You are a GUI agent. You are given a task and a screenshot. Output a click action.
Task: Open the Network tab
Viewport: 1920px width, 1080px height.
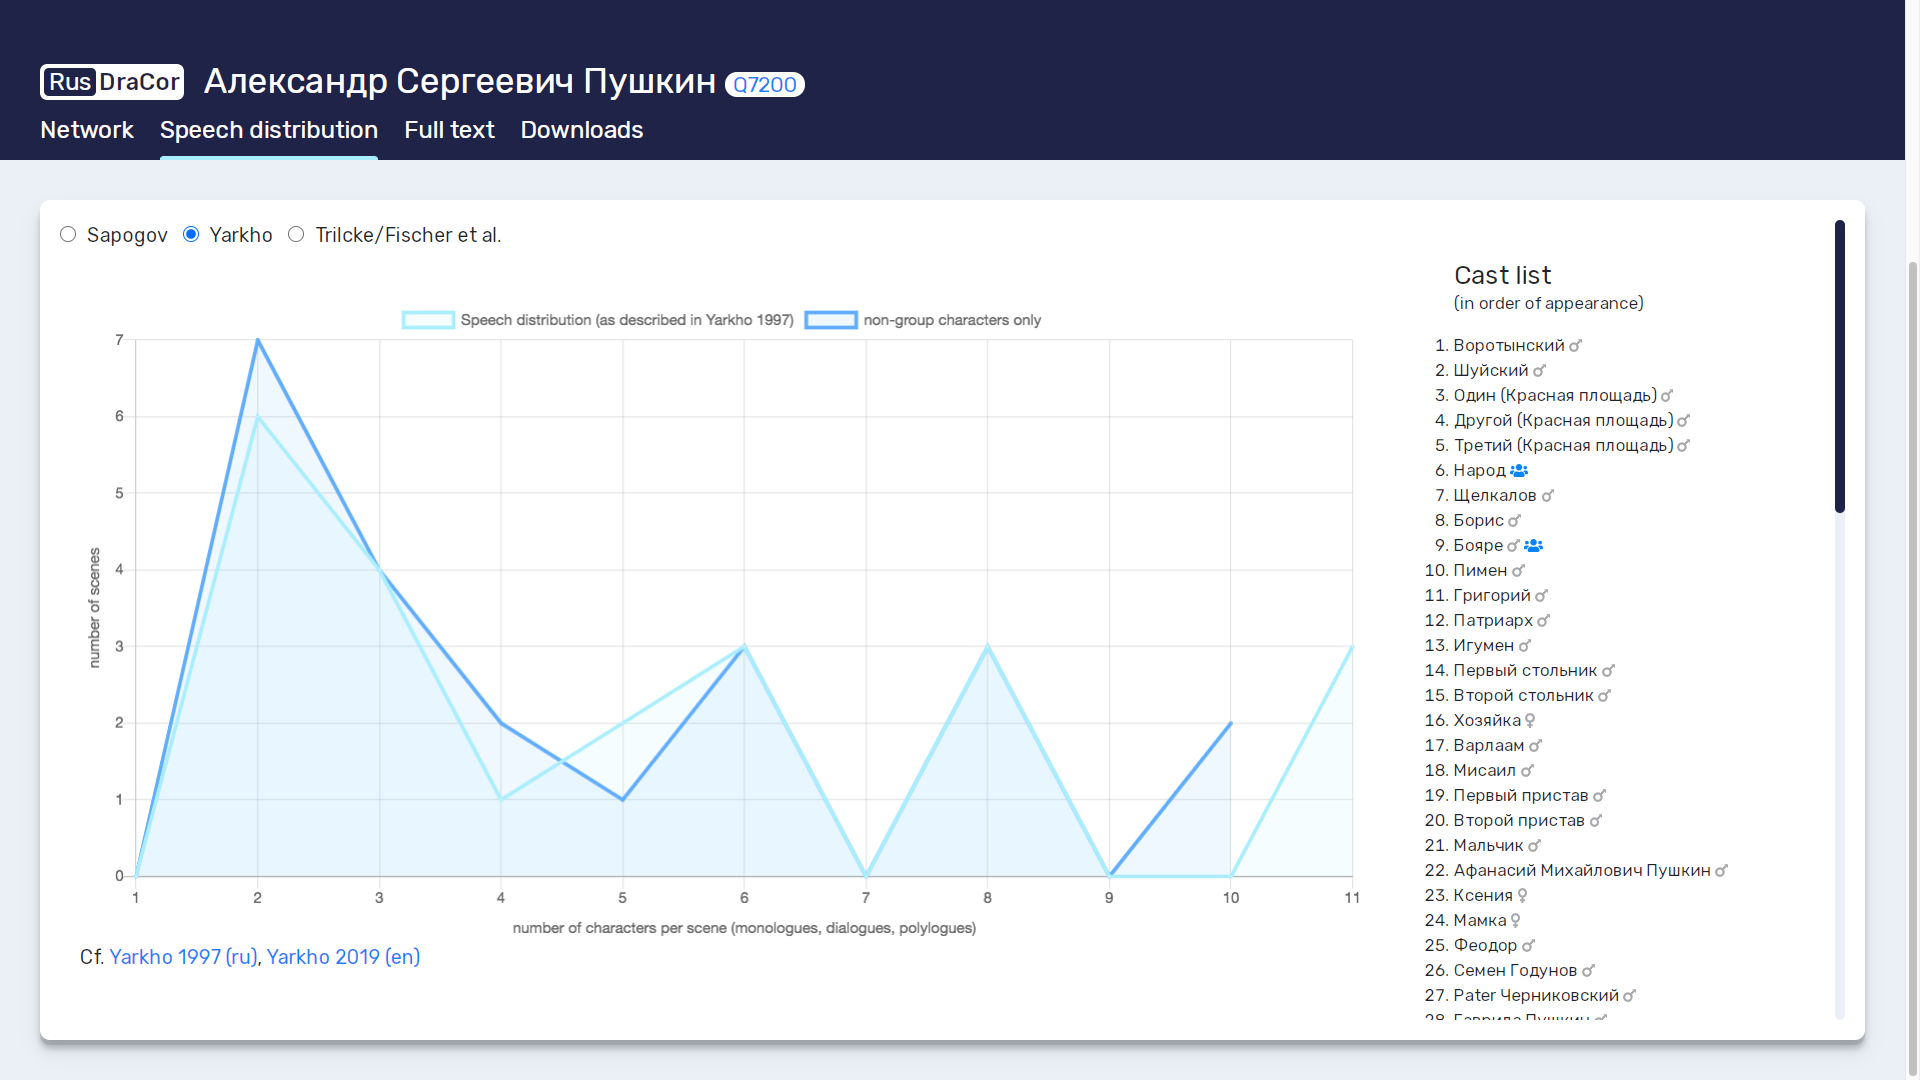(87, 130)
